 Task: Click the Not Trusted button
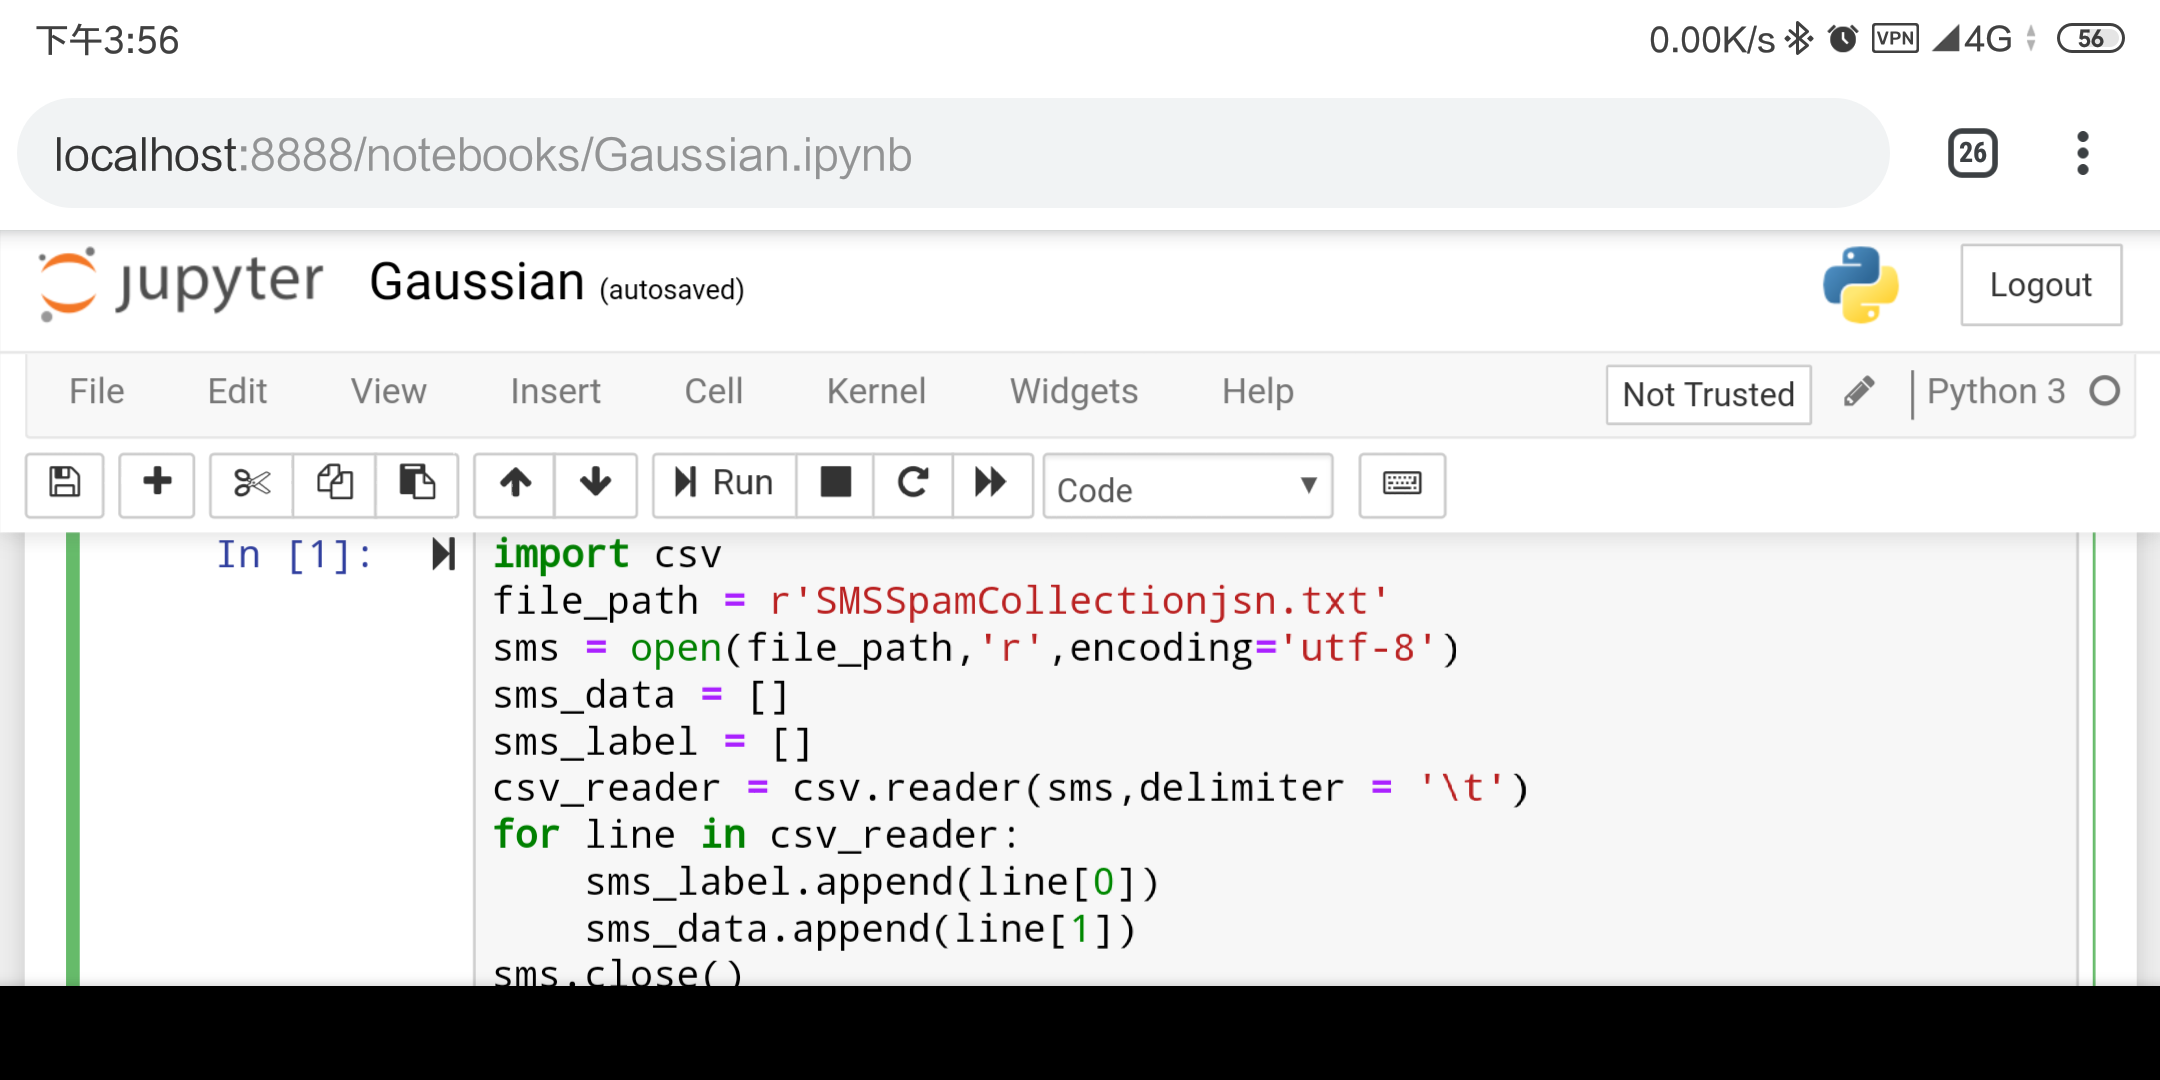(1708, 394)
